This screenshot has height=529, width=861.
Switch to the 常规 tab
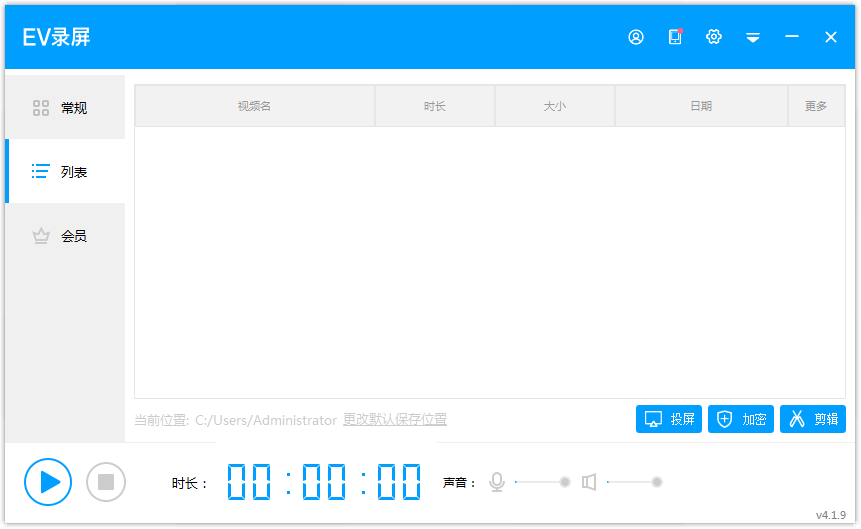[65, 108]
